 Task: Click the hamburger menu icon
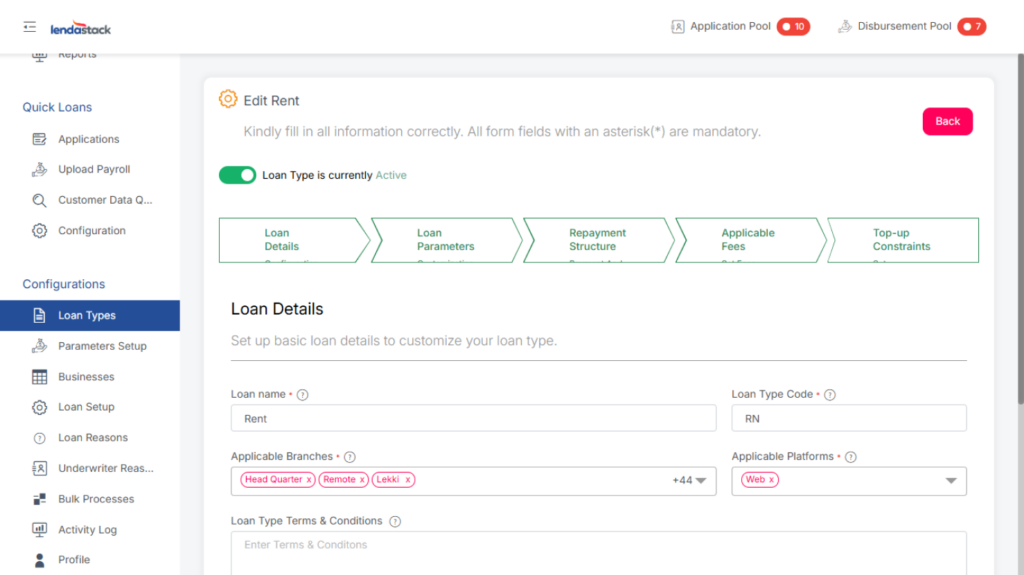click(29, 27)
